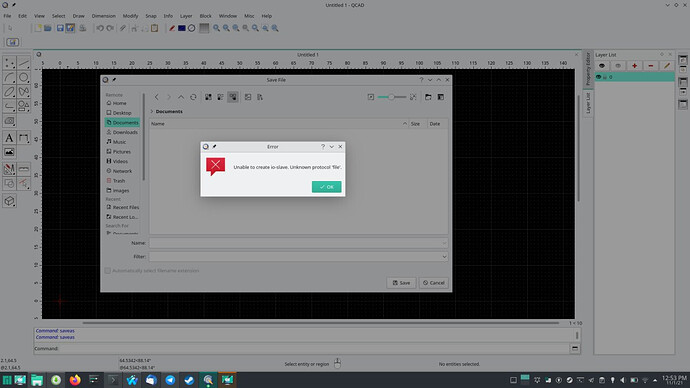
Task: Click the Undo toolbar icon
Action: click(100, 28)
